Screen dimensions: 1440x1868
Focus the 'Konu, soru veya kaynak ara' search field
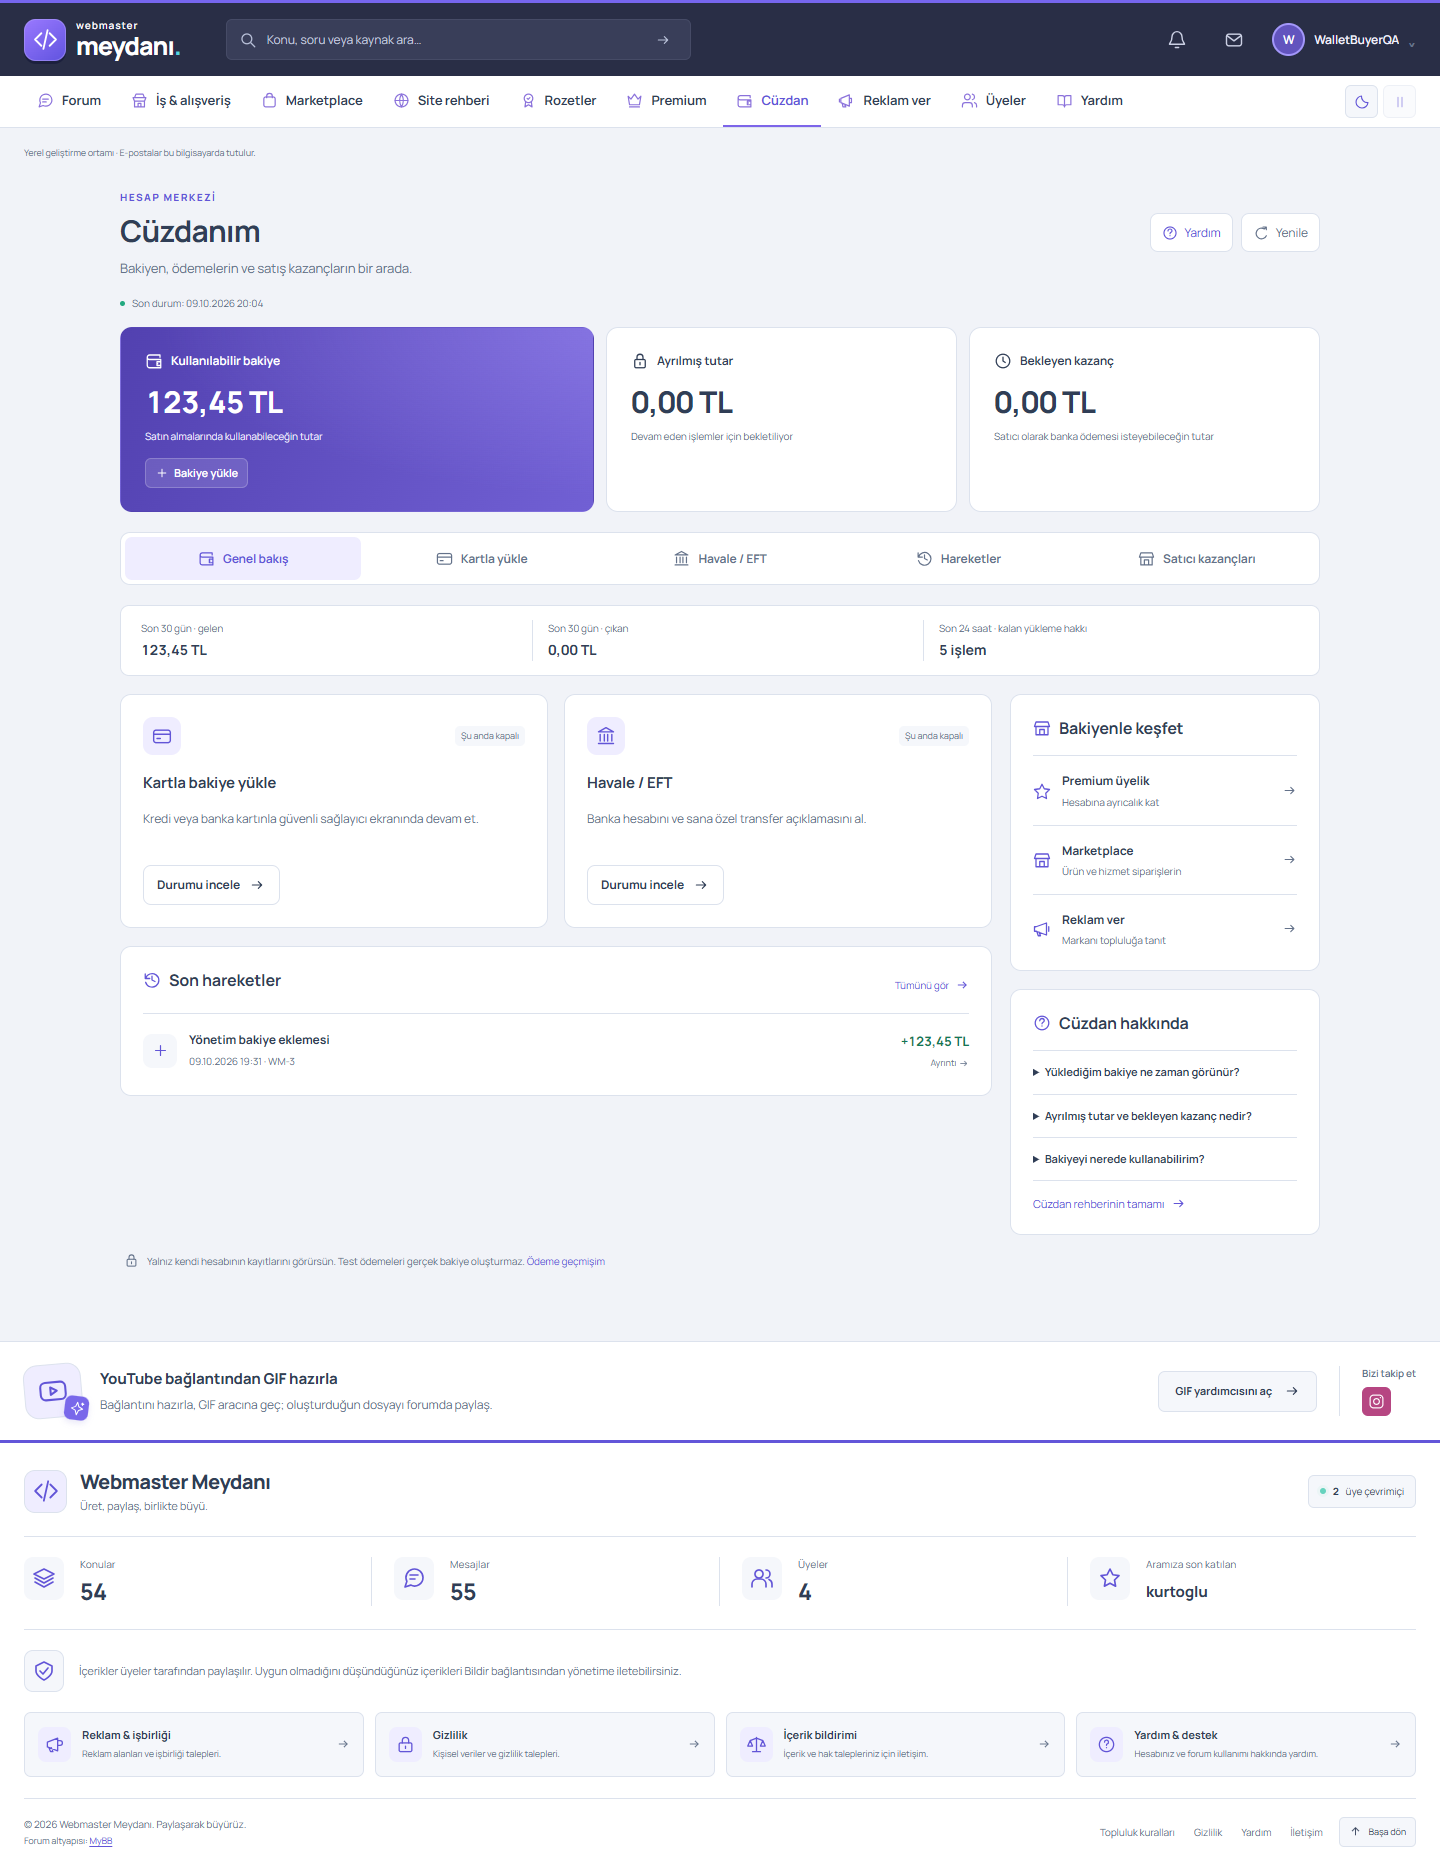click(x=458, y=40)
